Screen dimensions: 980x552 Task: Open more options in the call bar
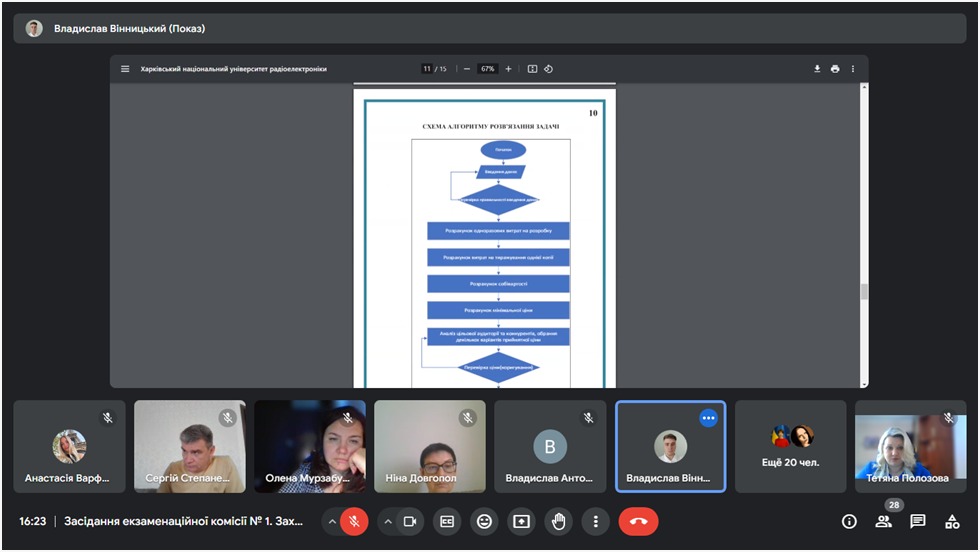(596, 521)
